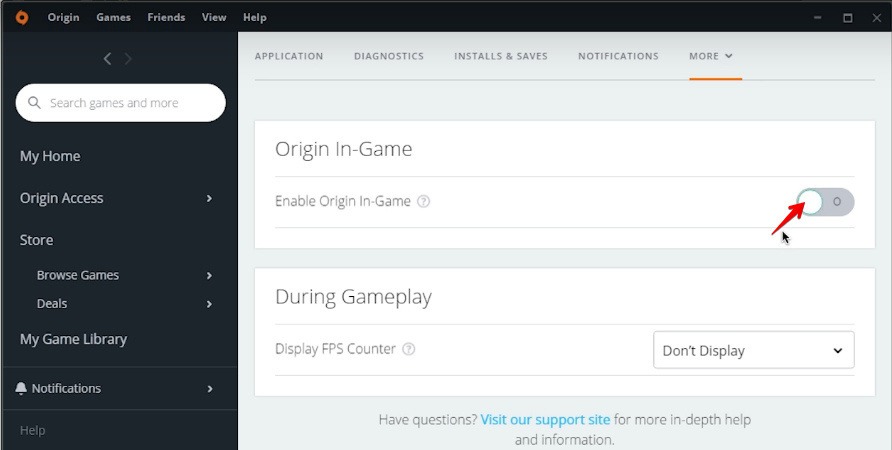This screenshot has width=892, height=450.
Task: Select Deals in the sidebar
Action: coord(52,304)
